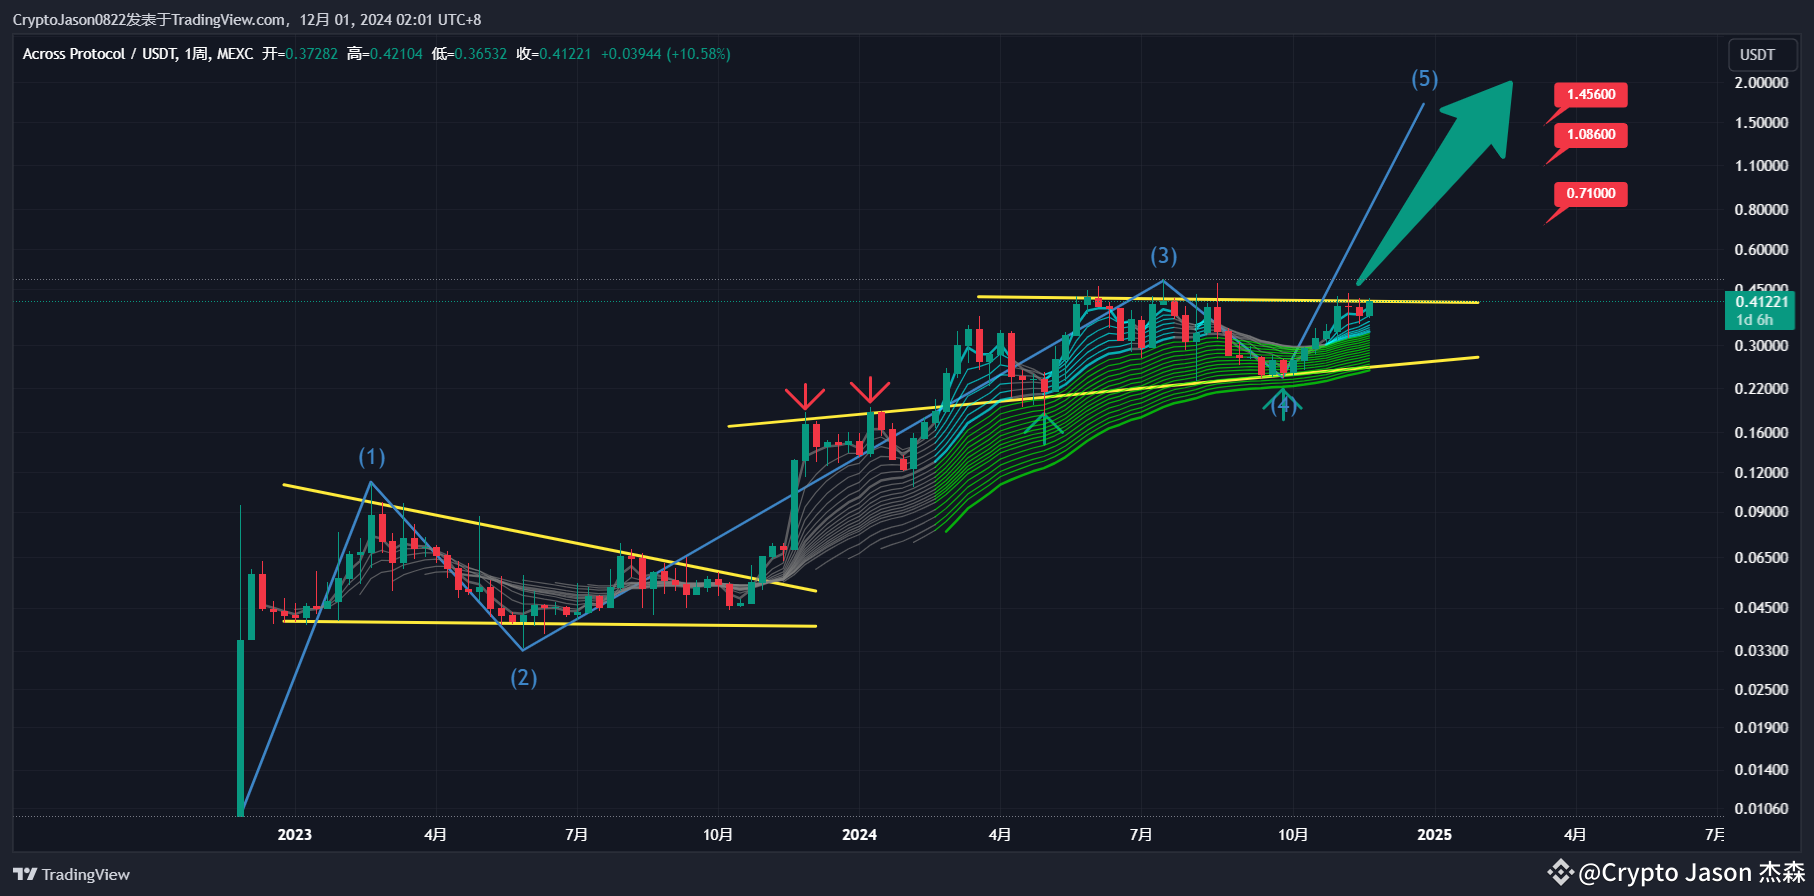Click the green current price label 0.41221

click(1761, 302)
